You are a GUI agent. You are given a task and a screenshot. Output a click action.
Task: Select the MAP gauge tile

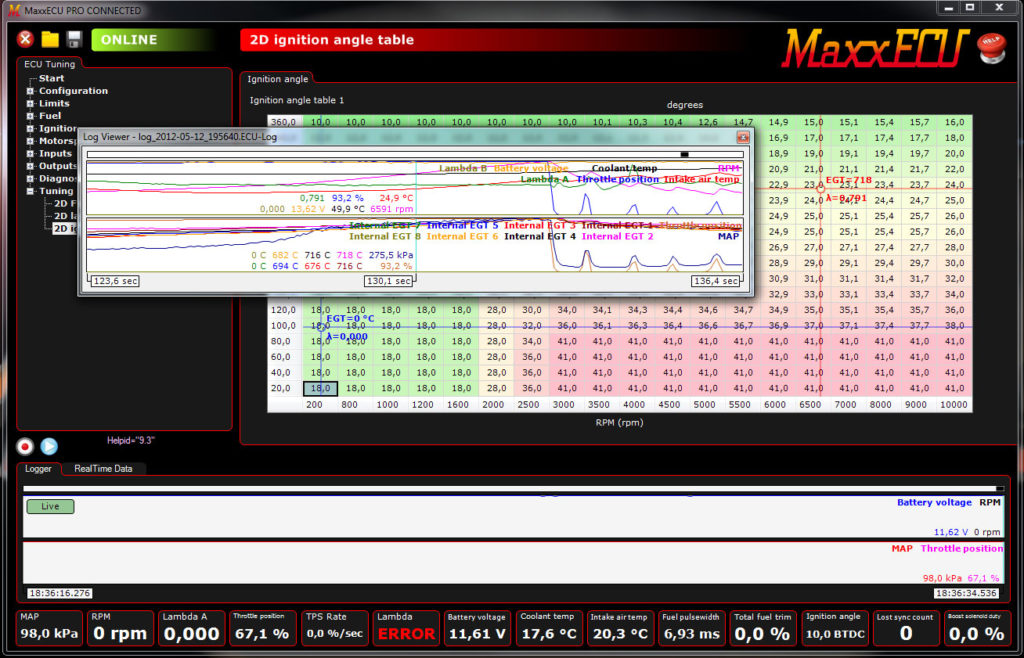pos(47,628)
